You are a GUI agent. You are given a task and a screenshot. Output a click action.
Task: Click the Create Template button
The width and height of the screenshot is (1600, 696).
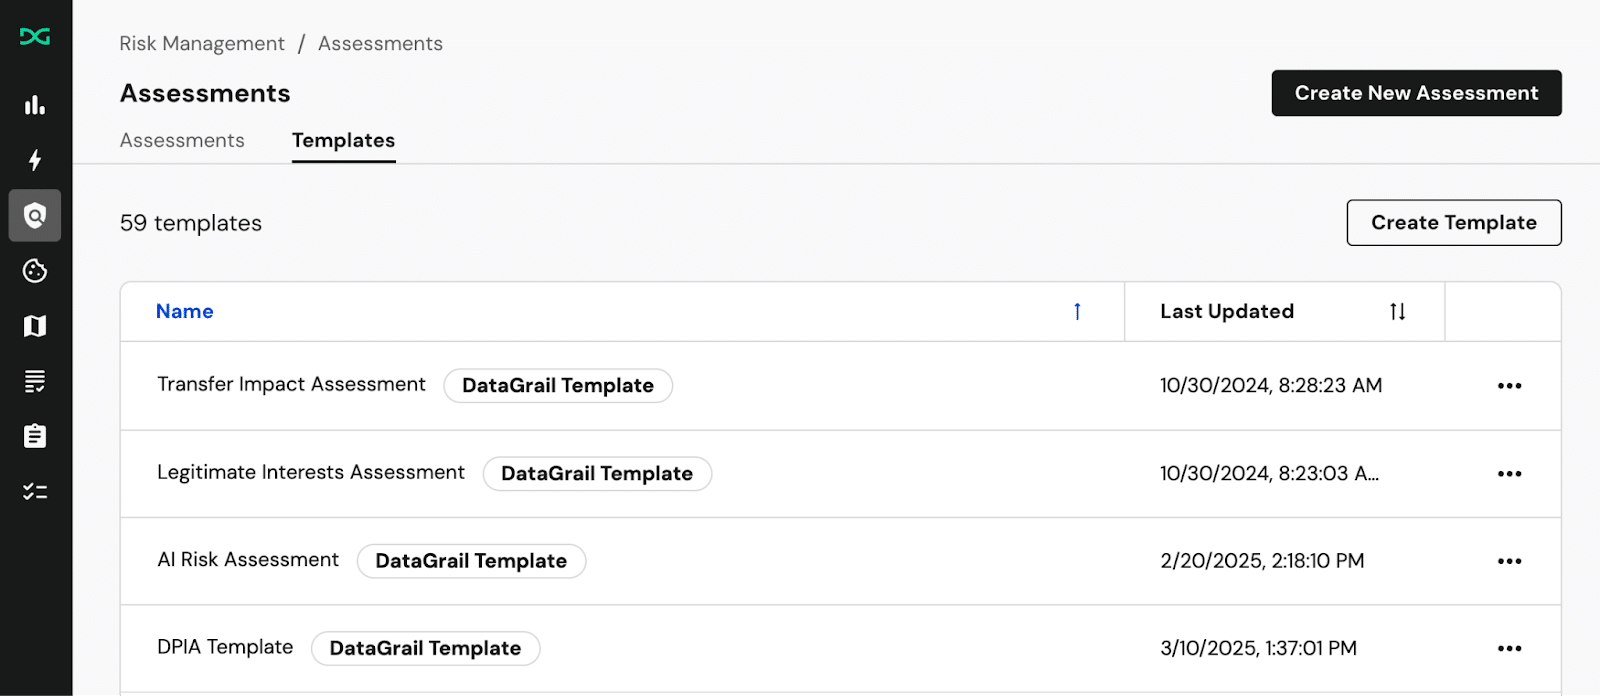pyautogui.click(x=1453, y=223)
